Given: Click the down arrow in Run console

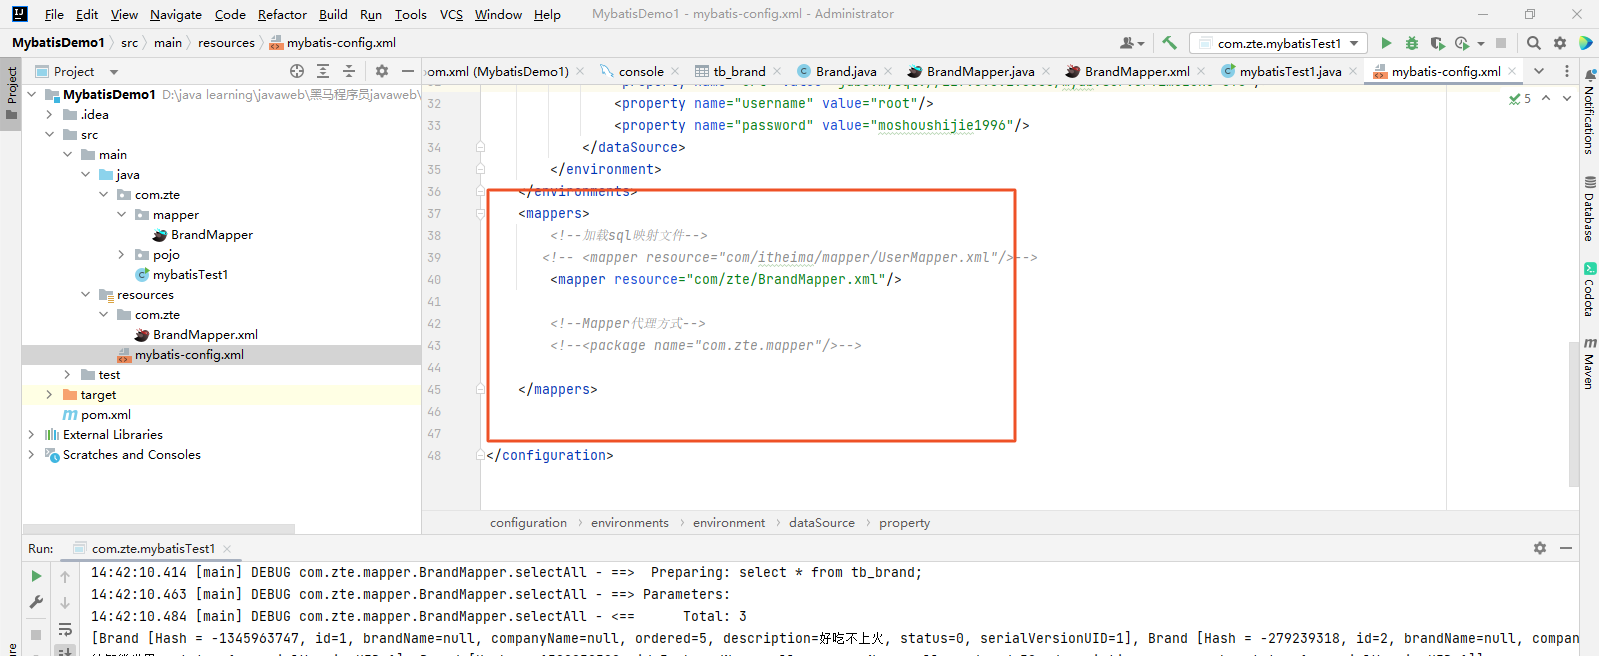Looking at the screenshot, I should tap(65, 603).
